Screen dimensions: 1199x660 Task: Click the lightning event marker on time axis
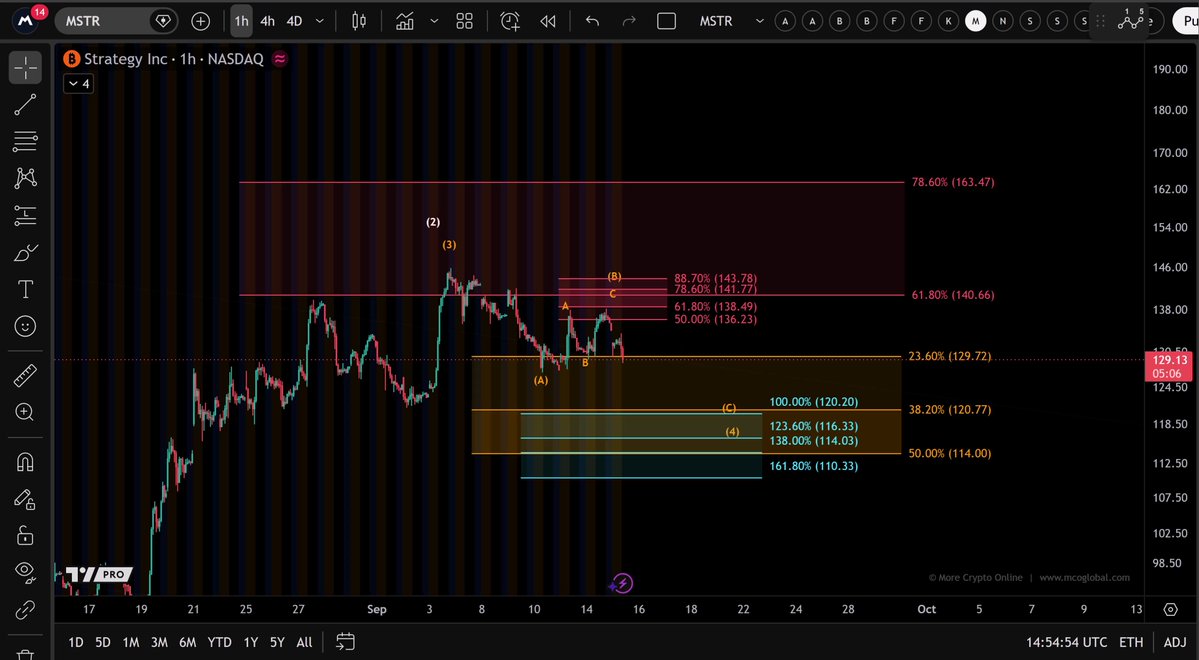[622, 584]
